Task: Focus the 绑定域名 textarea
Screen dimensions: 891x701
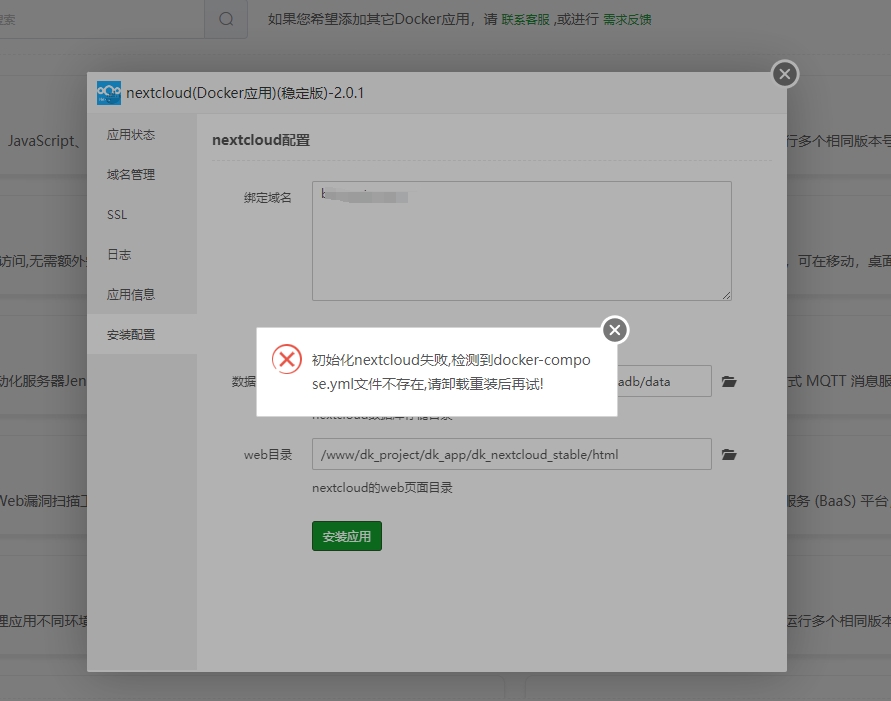Action: (522, 241)
